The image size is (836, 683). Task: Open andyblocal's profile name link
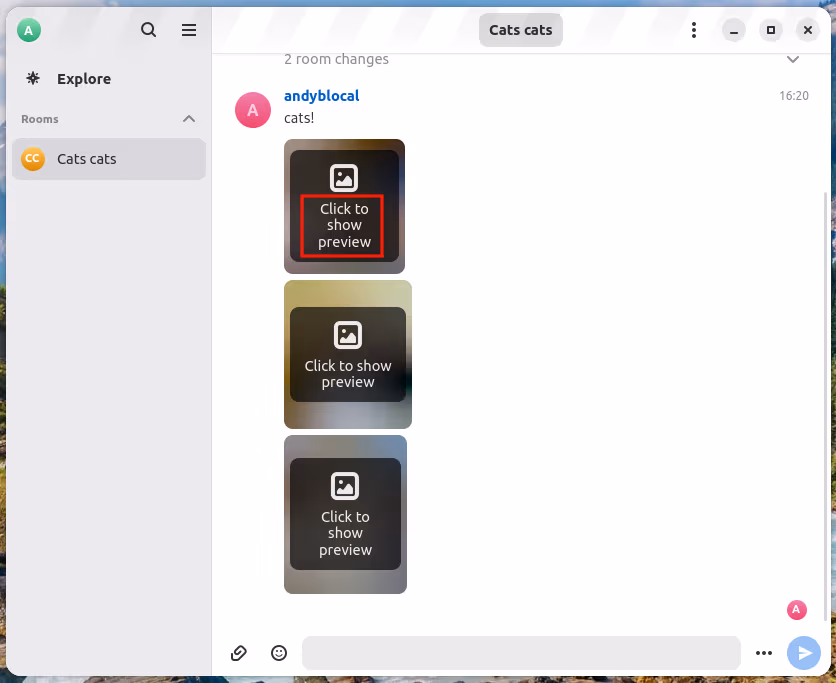coord(321,96)
